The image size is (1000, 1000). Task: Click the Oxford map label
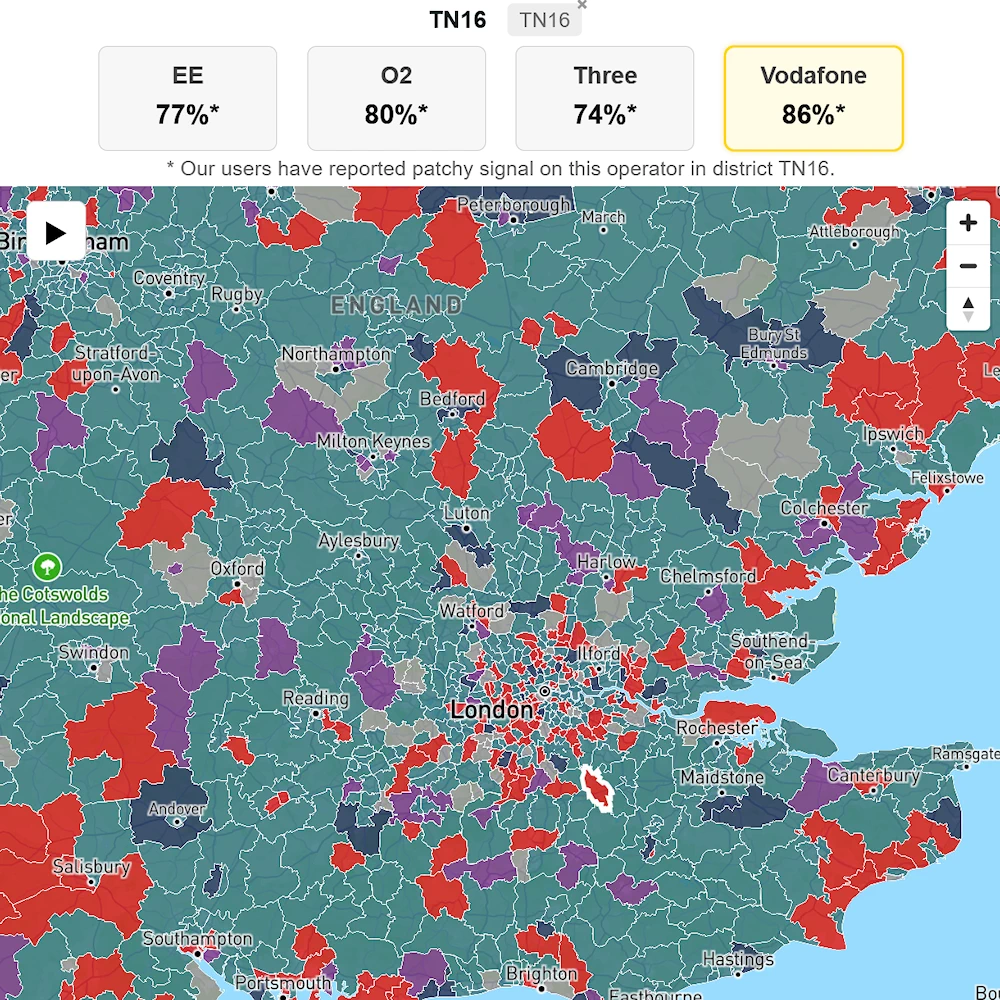237,569
